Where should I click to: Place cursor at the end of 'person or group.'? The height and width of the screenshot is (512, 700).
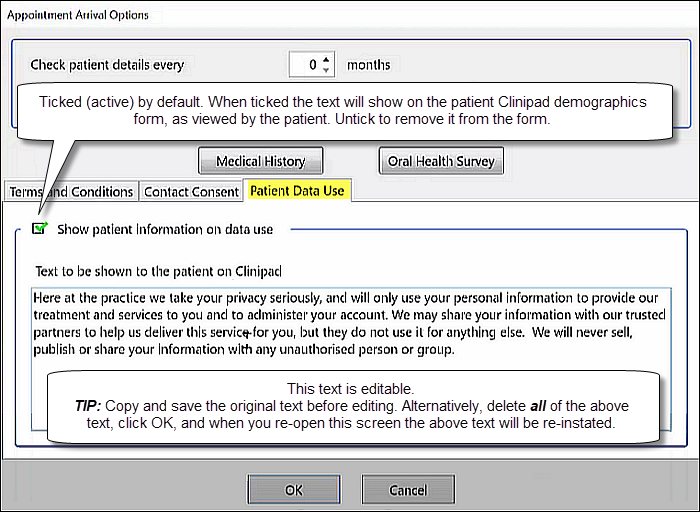[x=456, y=350]
